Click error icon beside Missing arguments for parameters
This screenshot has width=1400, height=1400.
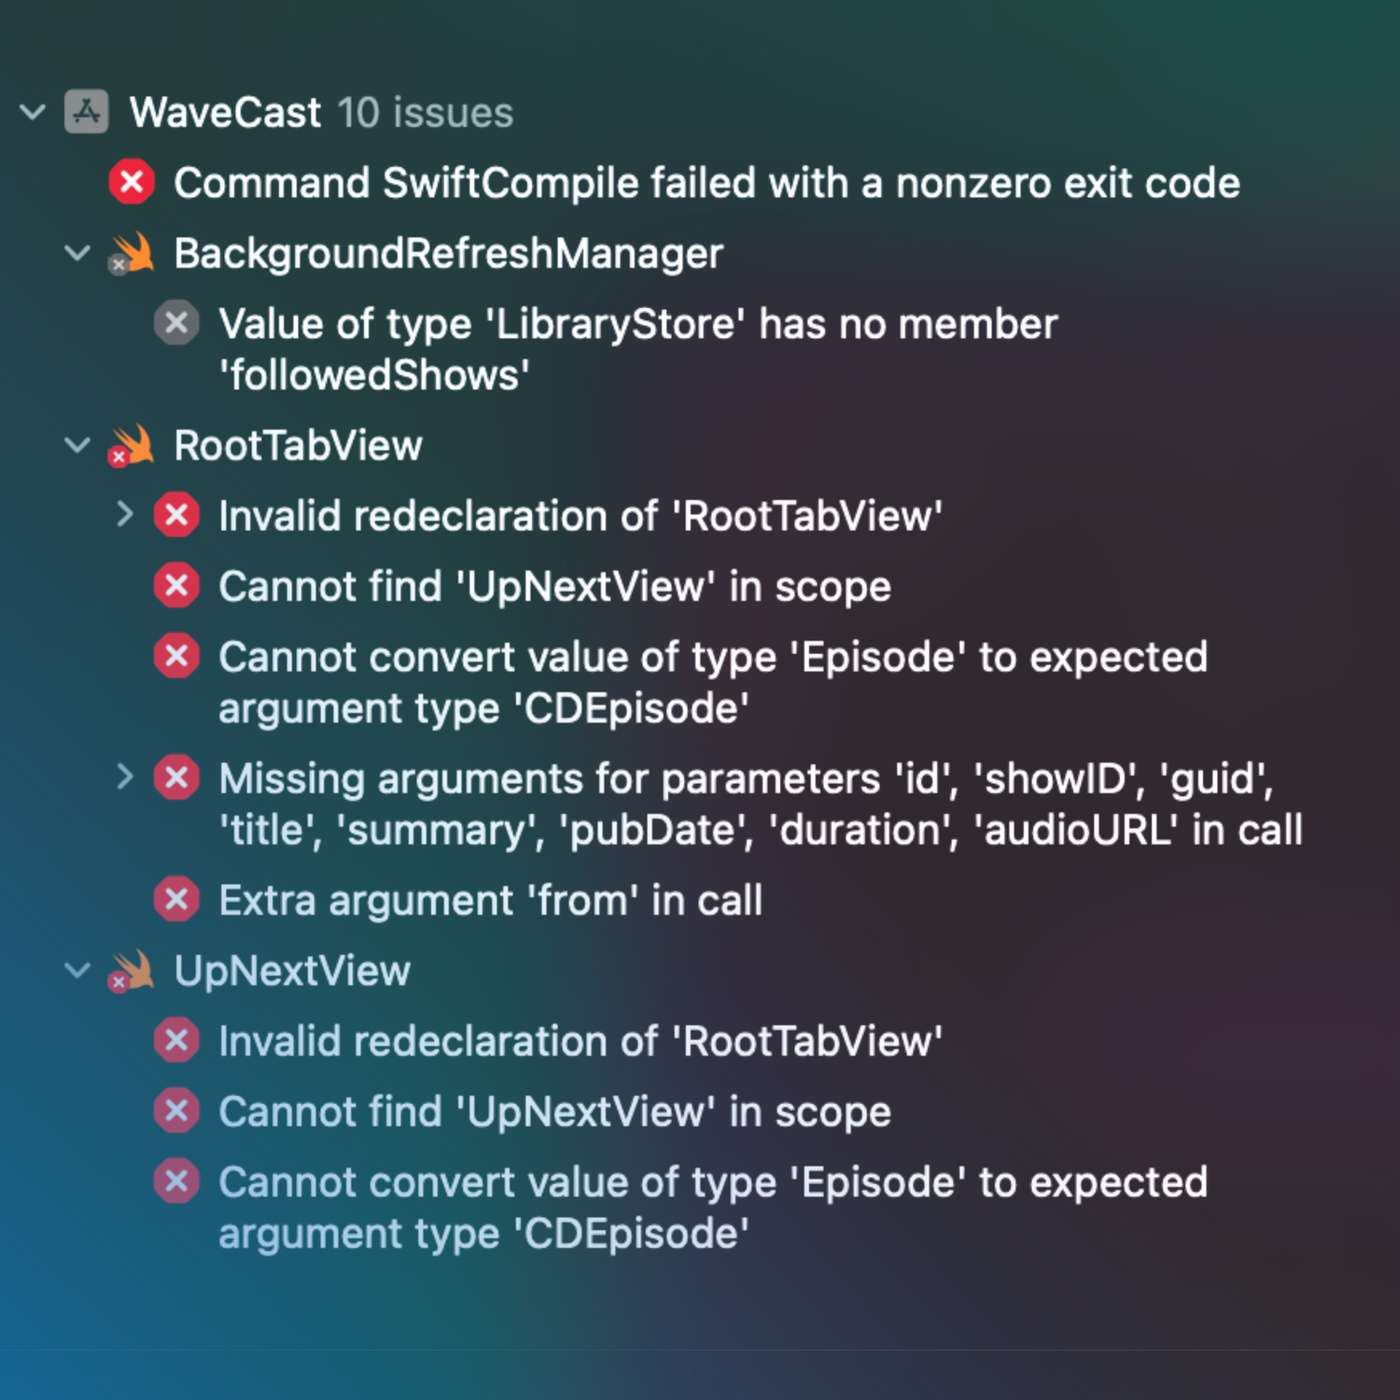point(177,778)
